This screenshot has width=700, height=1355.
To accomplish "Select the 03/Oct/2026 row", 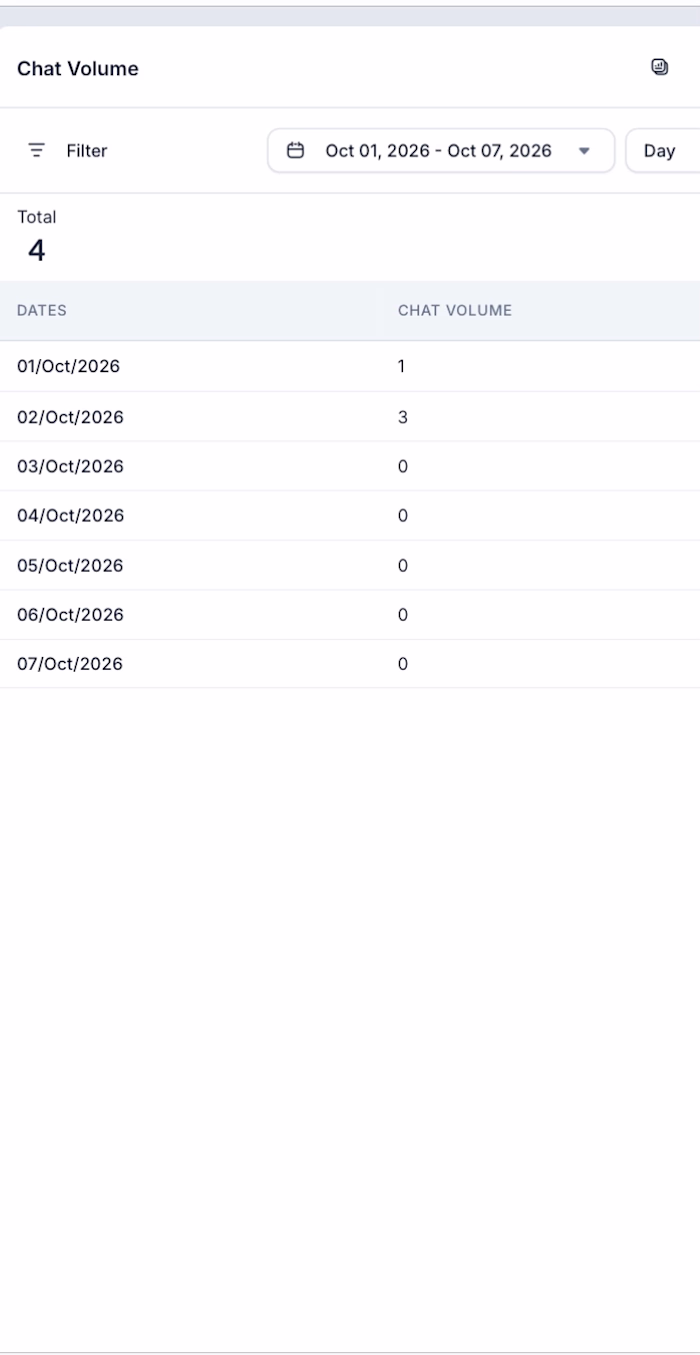I will click(x=350, y=466).
